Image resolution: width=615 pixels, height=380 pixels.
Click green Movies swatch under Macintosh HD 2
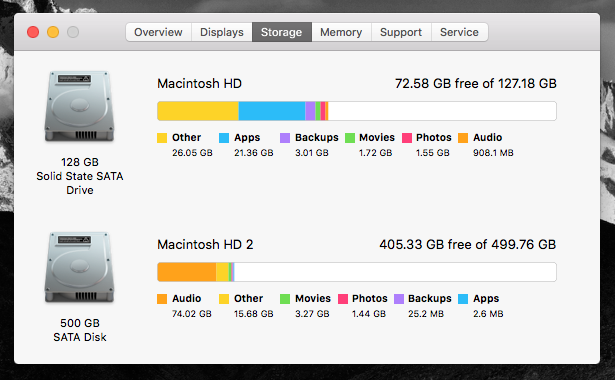(x=285, y=299)
